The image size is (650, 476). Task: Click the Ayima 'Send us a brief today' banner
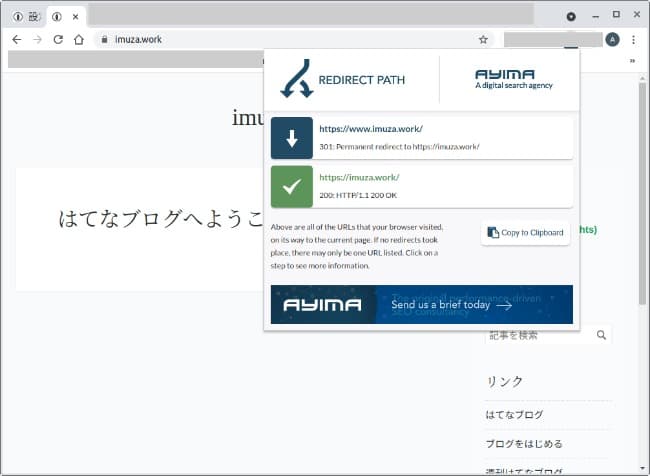coord(422,304)
